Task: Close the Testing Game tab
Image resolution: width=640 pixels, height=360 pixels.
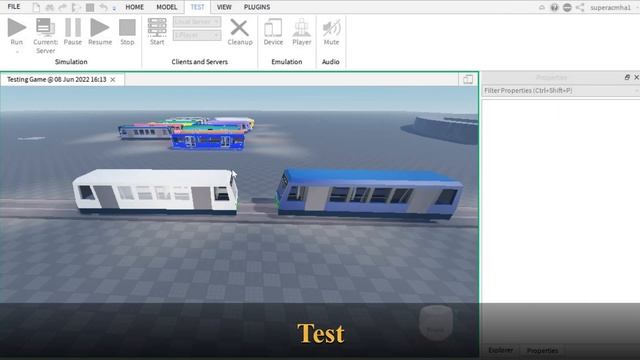Action: tap(113, 80)
